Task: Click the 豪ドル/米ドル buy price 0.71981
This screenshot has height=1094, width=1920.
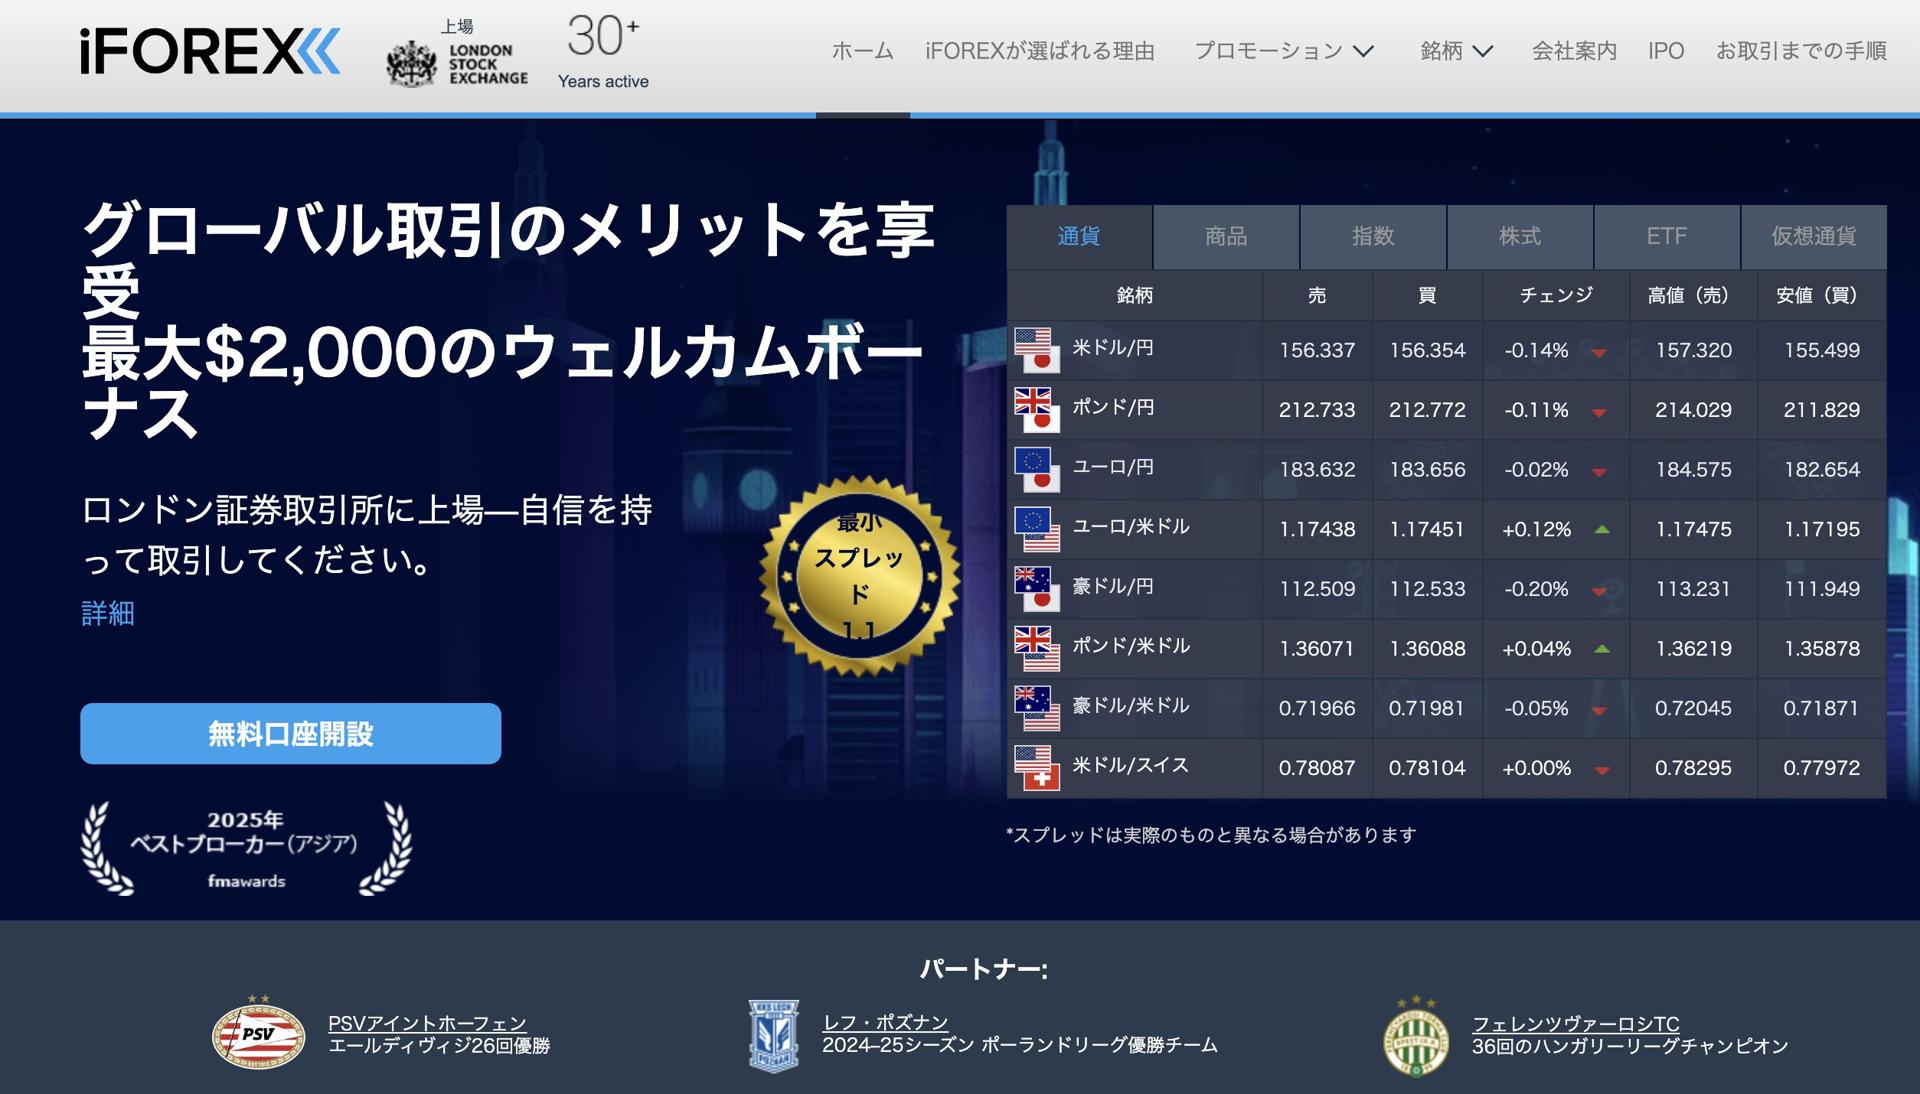Action: [x=1427, y=709]
